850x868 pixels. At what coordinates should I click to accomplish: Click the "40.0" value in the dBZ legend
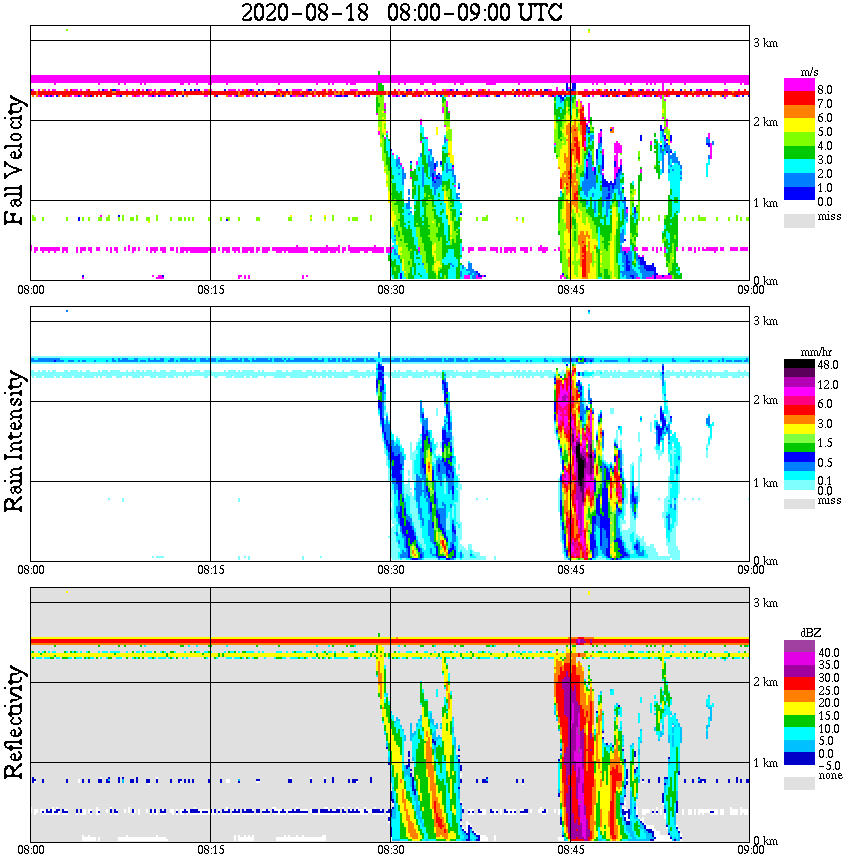[x=829, y=653]
